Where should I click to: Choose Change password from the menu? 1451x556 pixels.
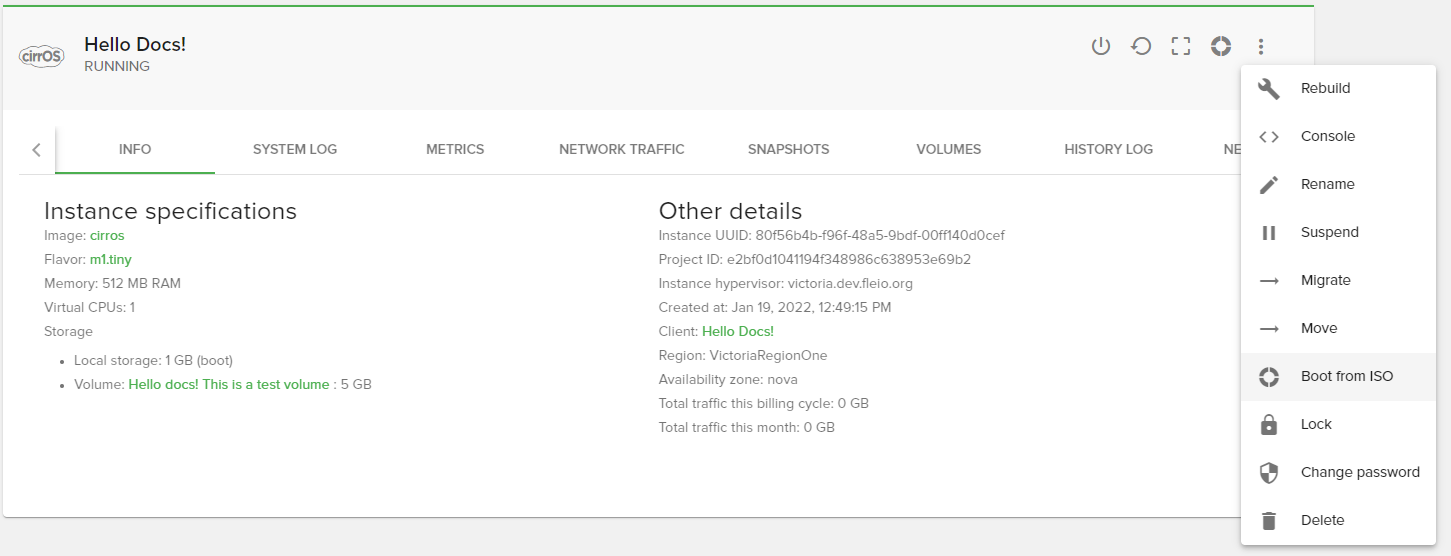(x=1359, y=472)
